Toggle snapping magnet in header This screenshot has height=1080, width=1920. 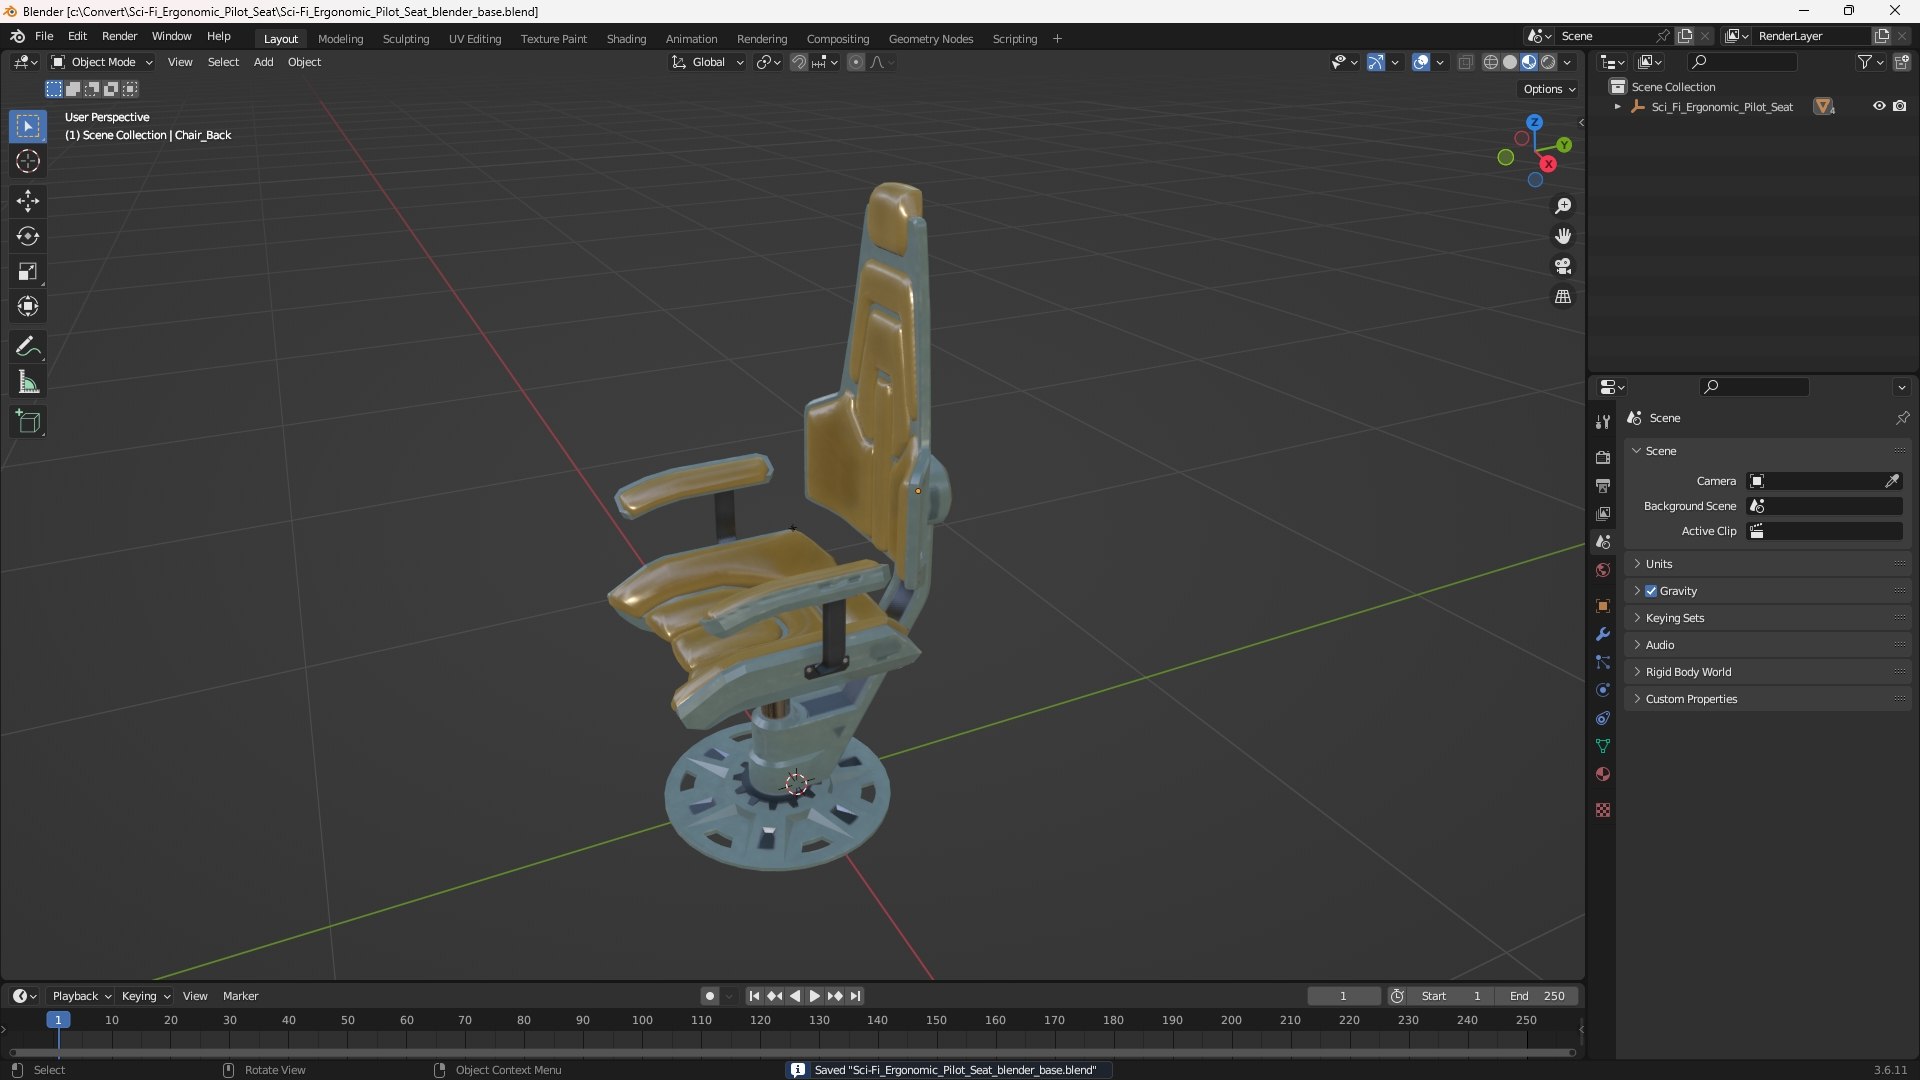799,62
